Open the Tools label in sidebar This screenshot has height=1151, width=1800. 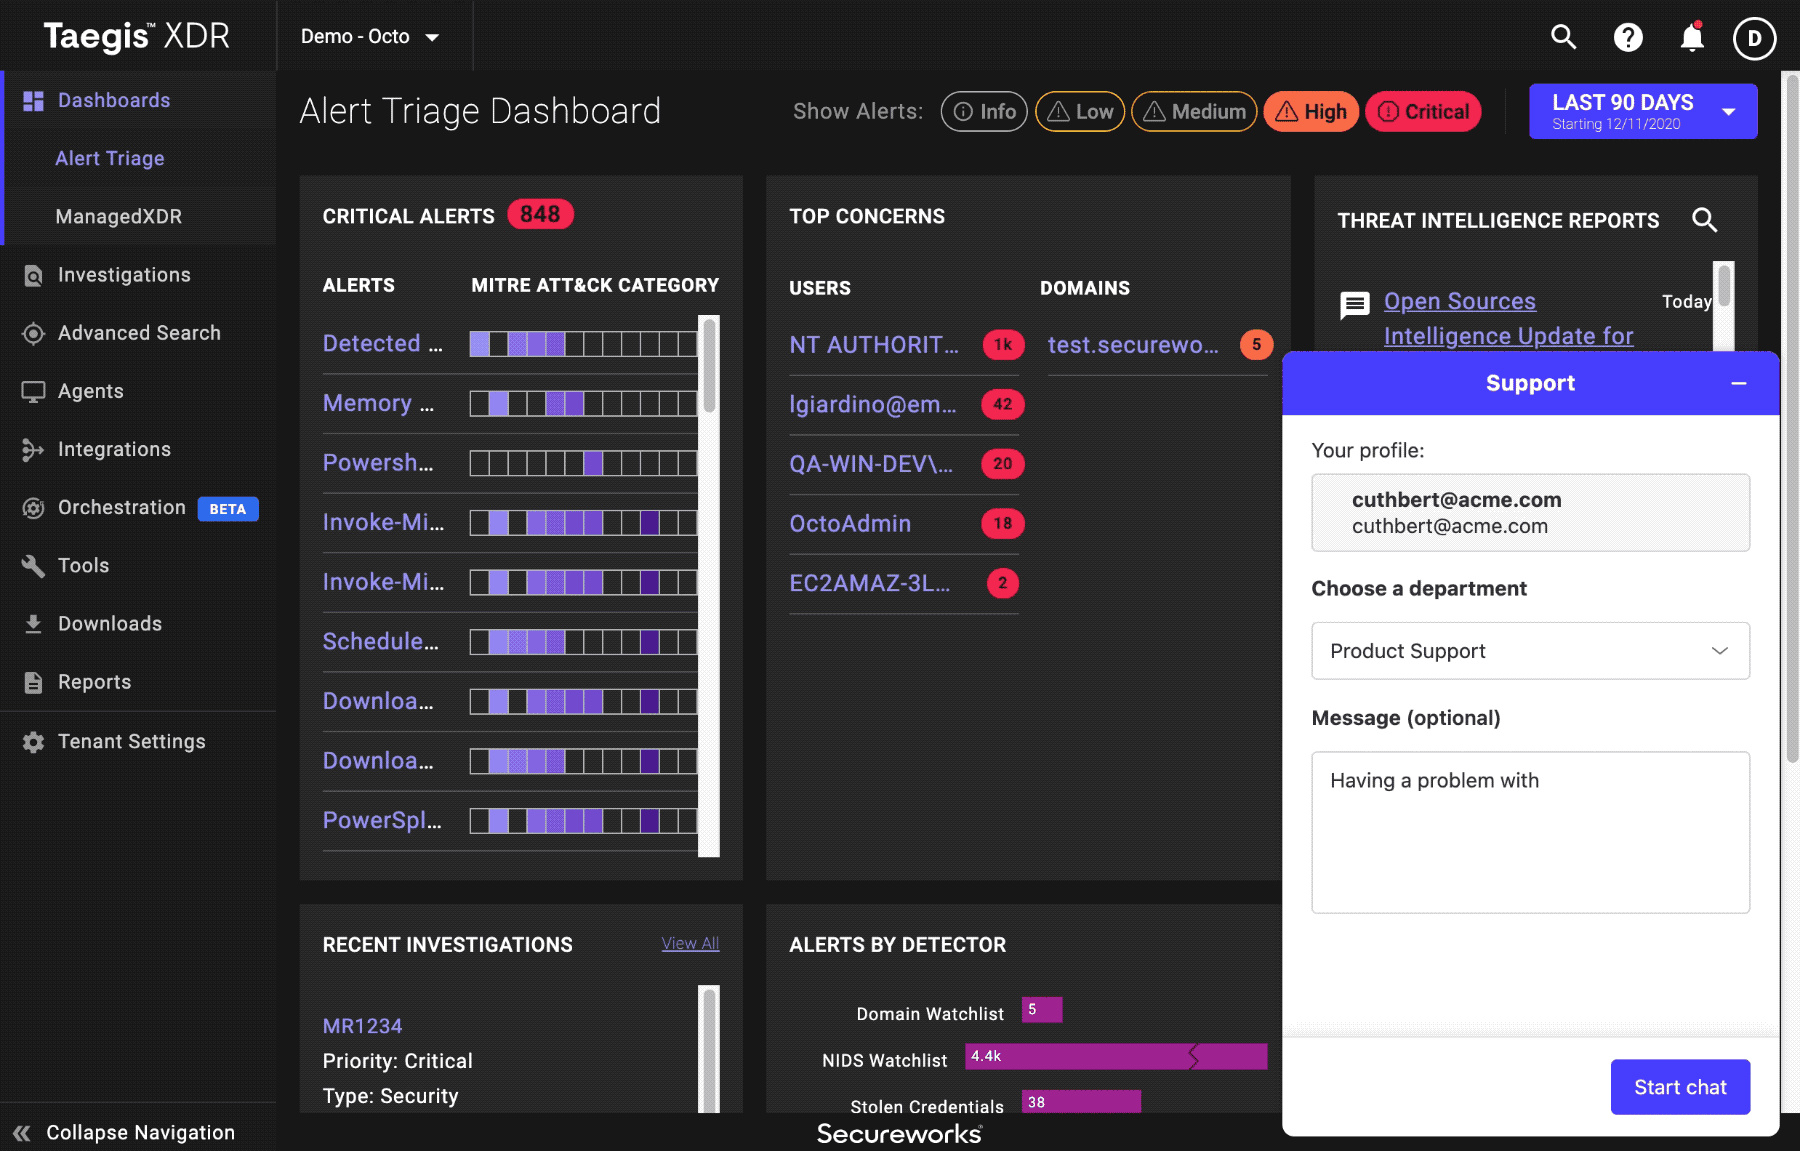[x=83, y=565]
